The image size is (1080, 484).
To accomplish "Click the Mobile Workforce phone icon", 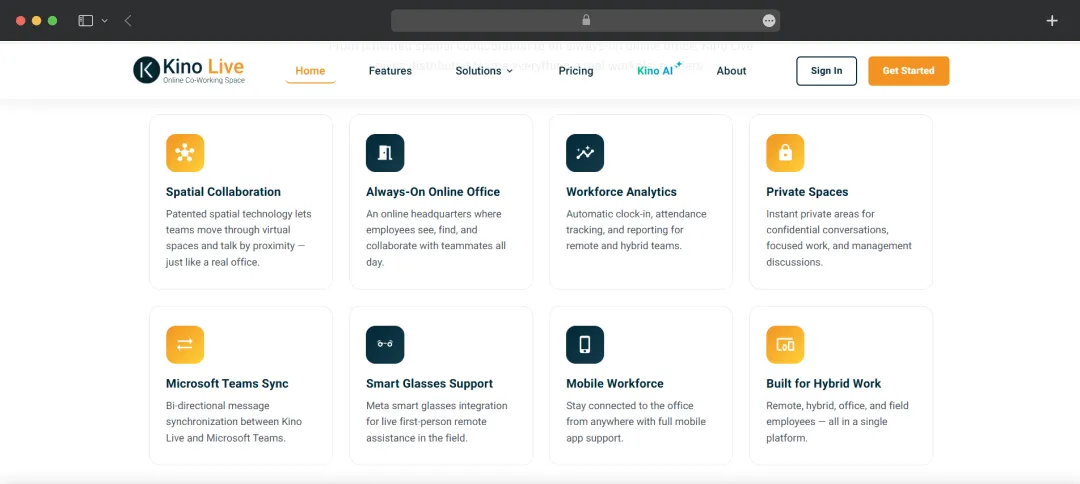I will 585,344.
